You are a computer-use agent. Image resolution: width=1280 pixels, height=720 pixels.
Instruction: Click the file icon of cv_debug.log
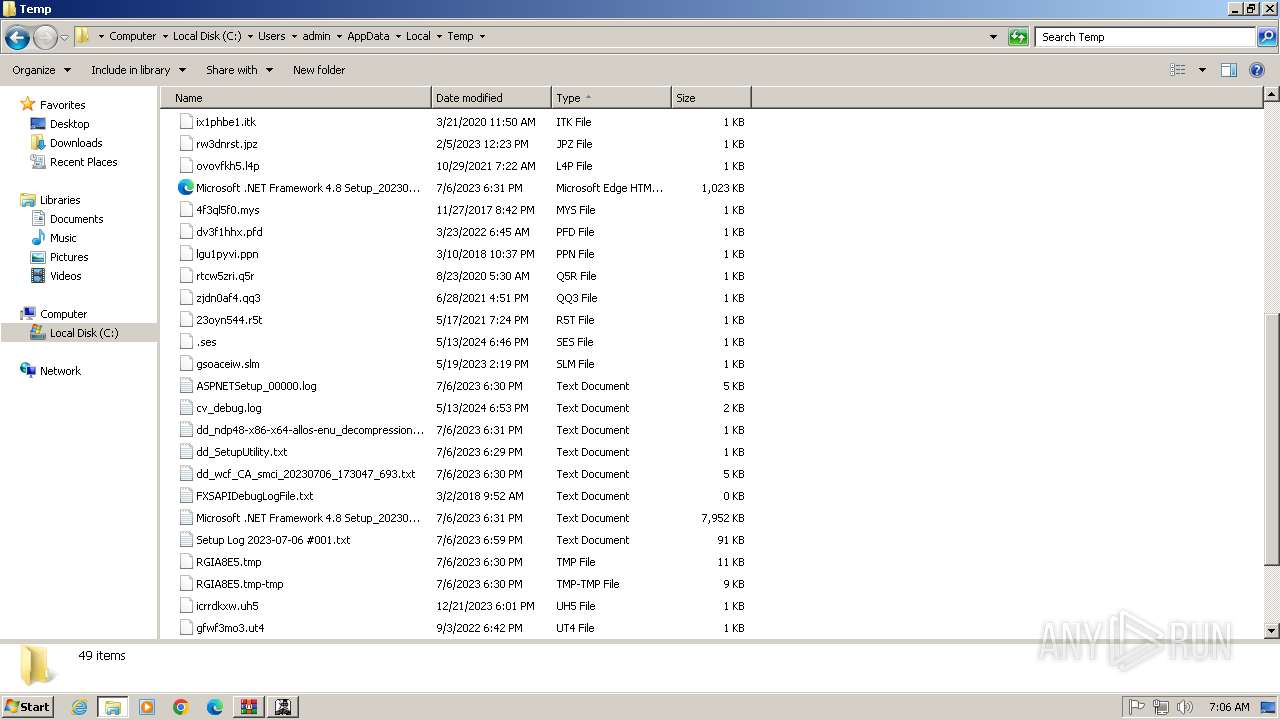tap(186, 407)
